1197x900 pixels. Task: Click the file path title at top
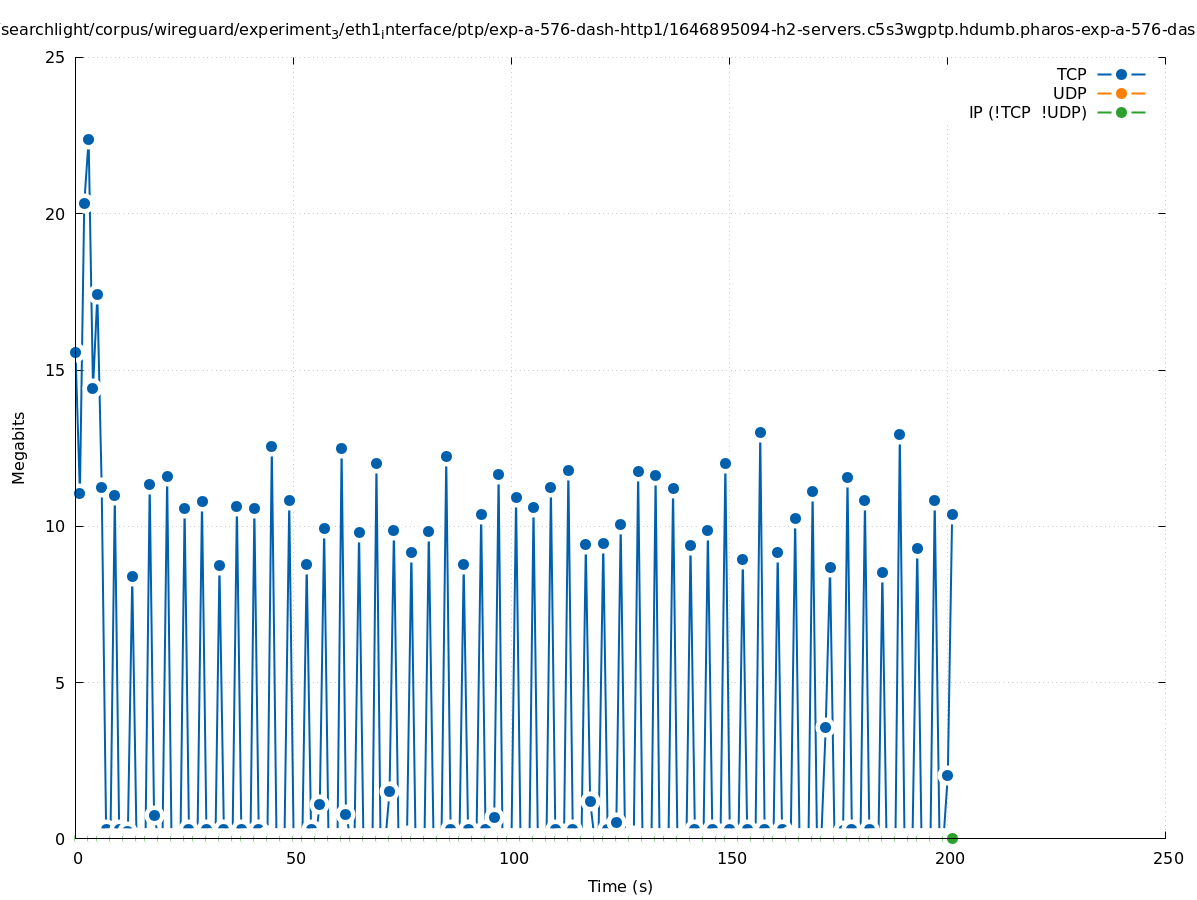click(598, 30)
